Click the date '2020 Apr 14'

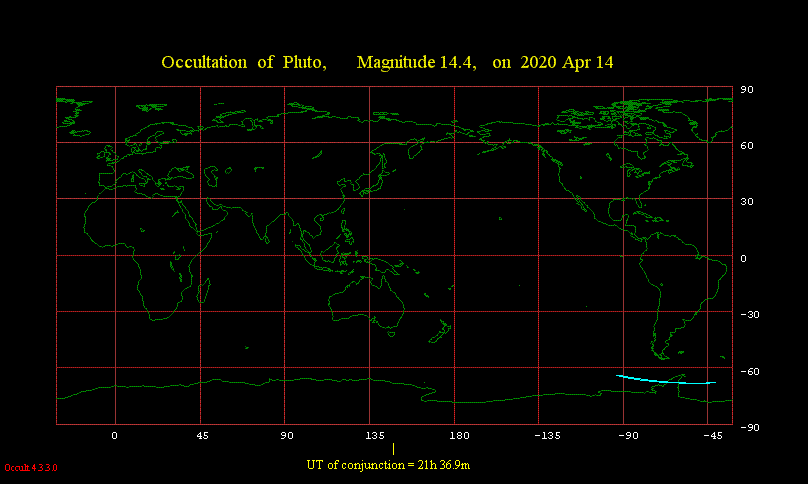coord(567,63)
